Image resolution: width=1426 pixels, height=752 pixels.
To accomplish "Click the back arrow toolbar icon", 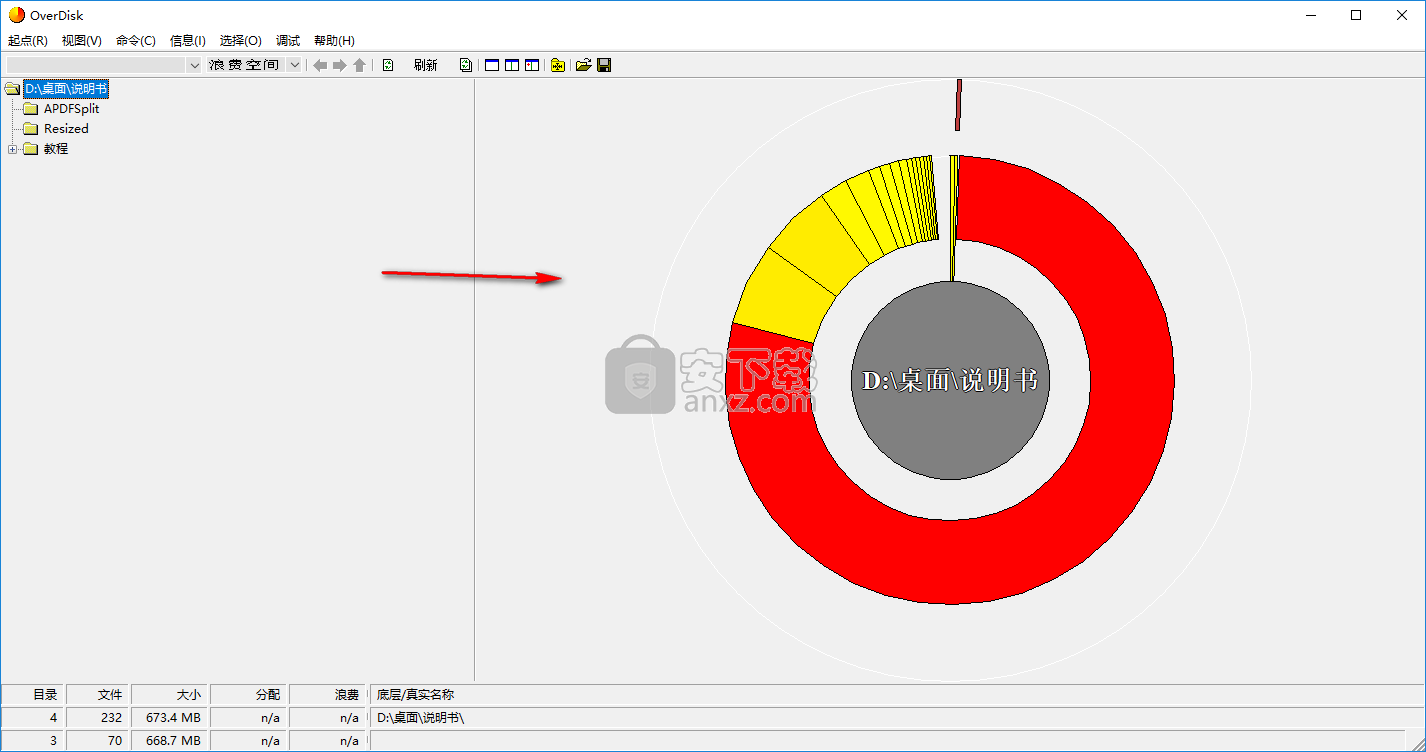I will [x=320, y=65].
